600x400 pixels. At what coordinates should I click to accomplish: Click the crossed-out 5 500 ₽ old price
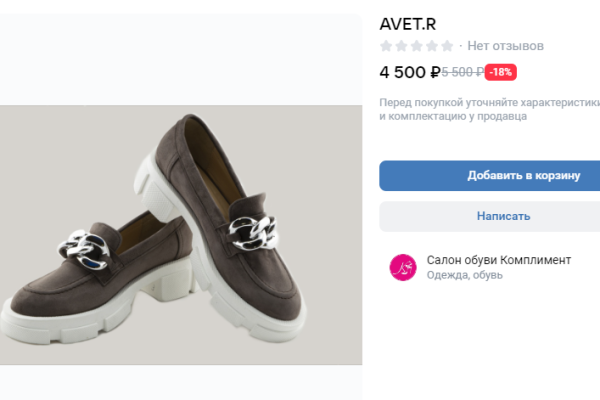[x=463, y=72]
